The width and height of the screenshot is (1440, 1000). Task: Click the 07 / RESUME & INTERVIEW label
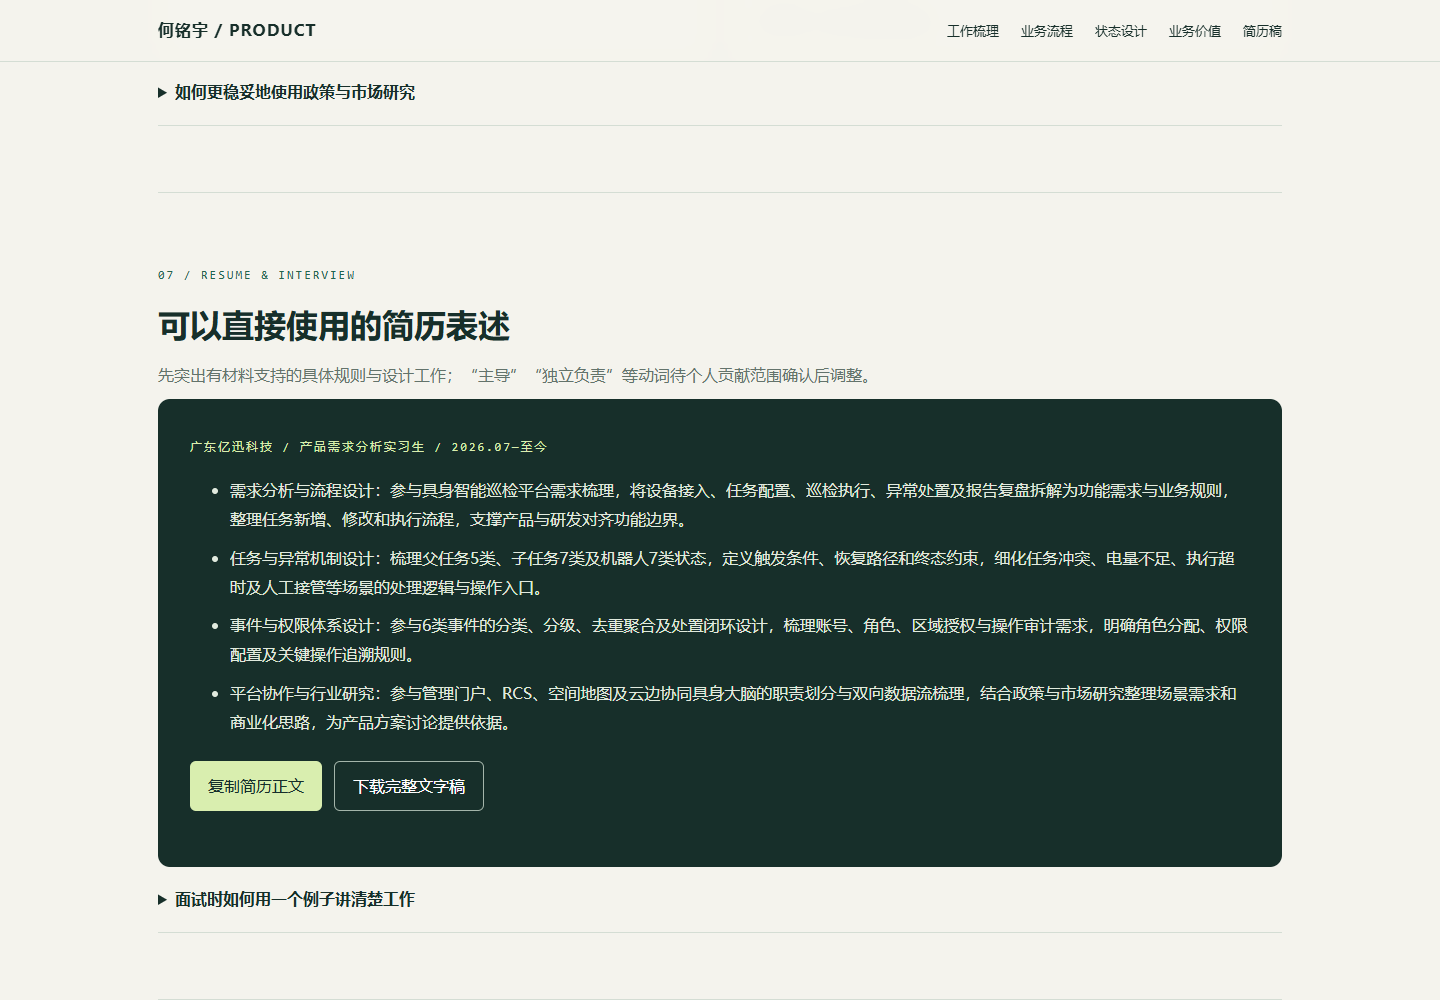coord(256,275)
